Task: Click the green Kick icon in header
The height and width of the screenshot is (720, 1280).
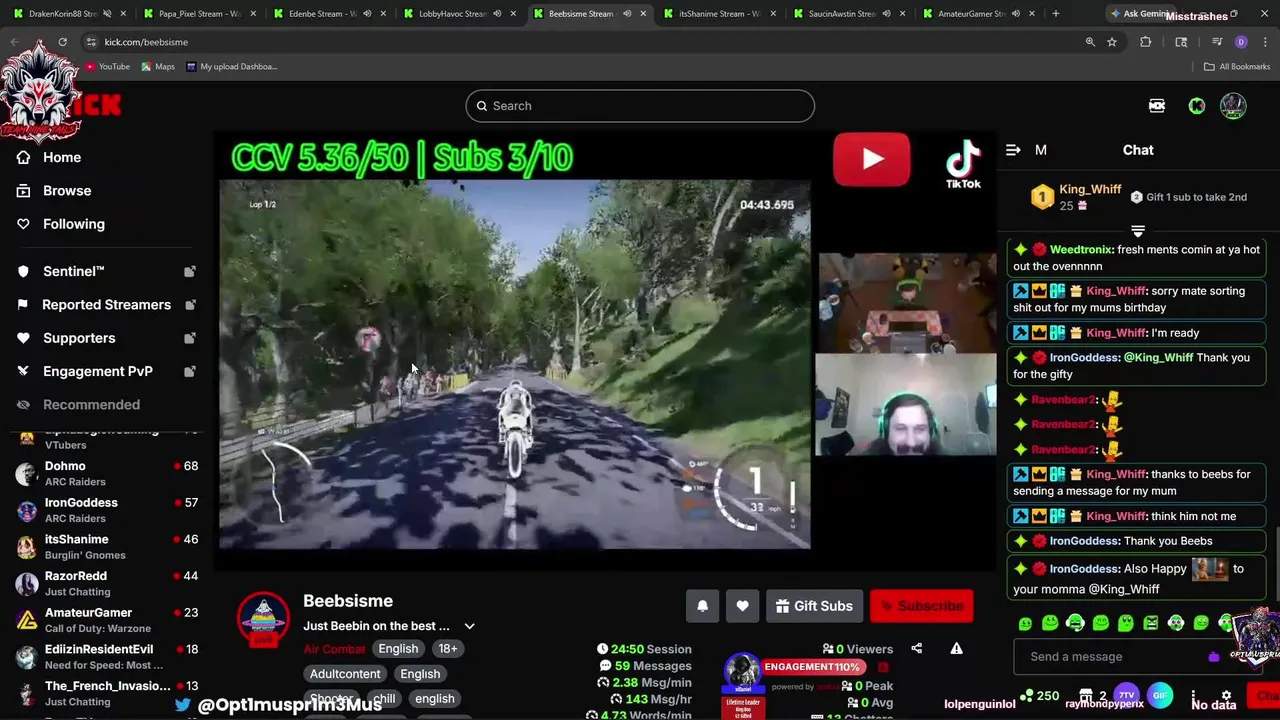Action: click(x=1196, y=106)
